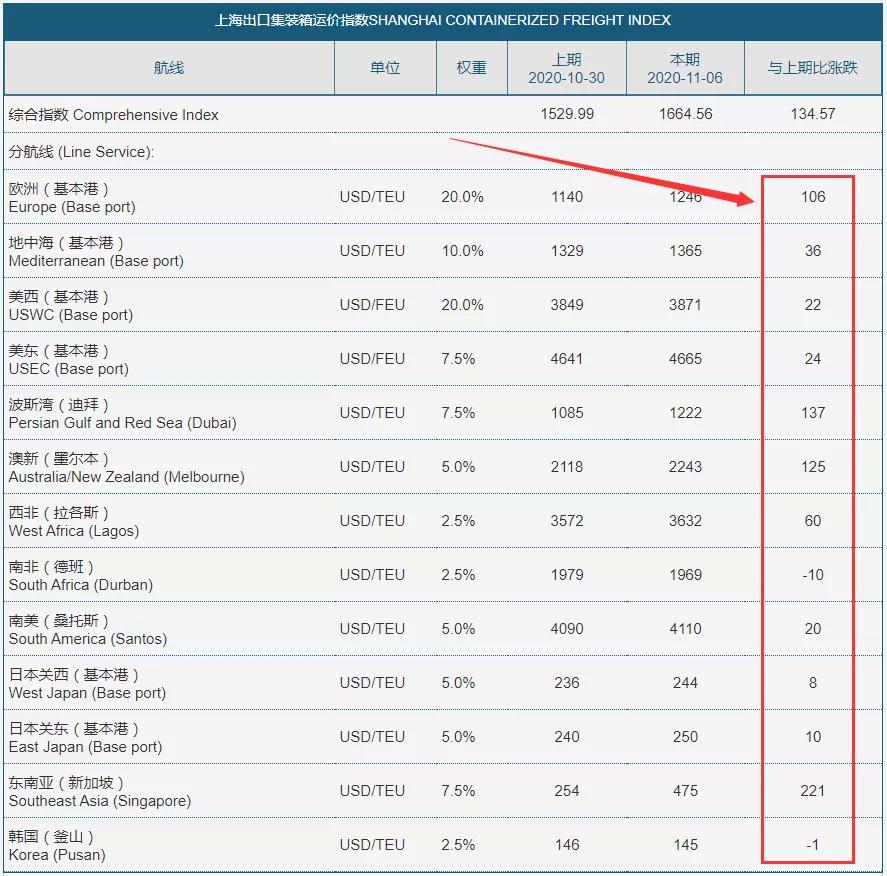The height and width of the screenshot is (876, 887).
Task: Click Mediterranean's current value 1365
Action: click(685, 251)
